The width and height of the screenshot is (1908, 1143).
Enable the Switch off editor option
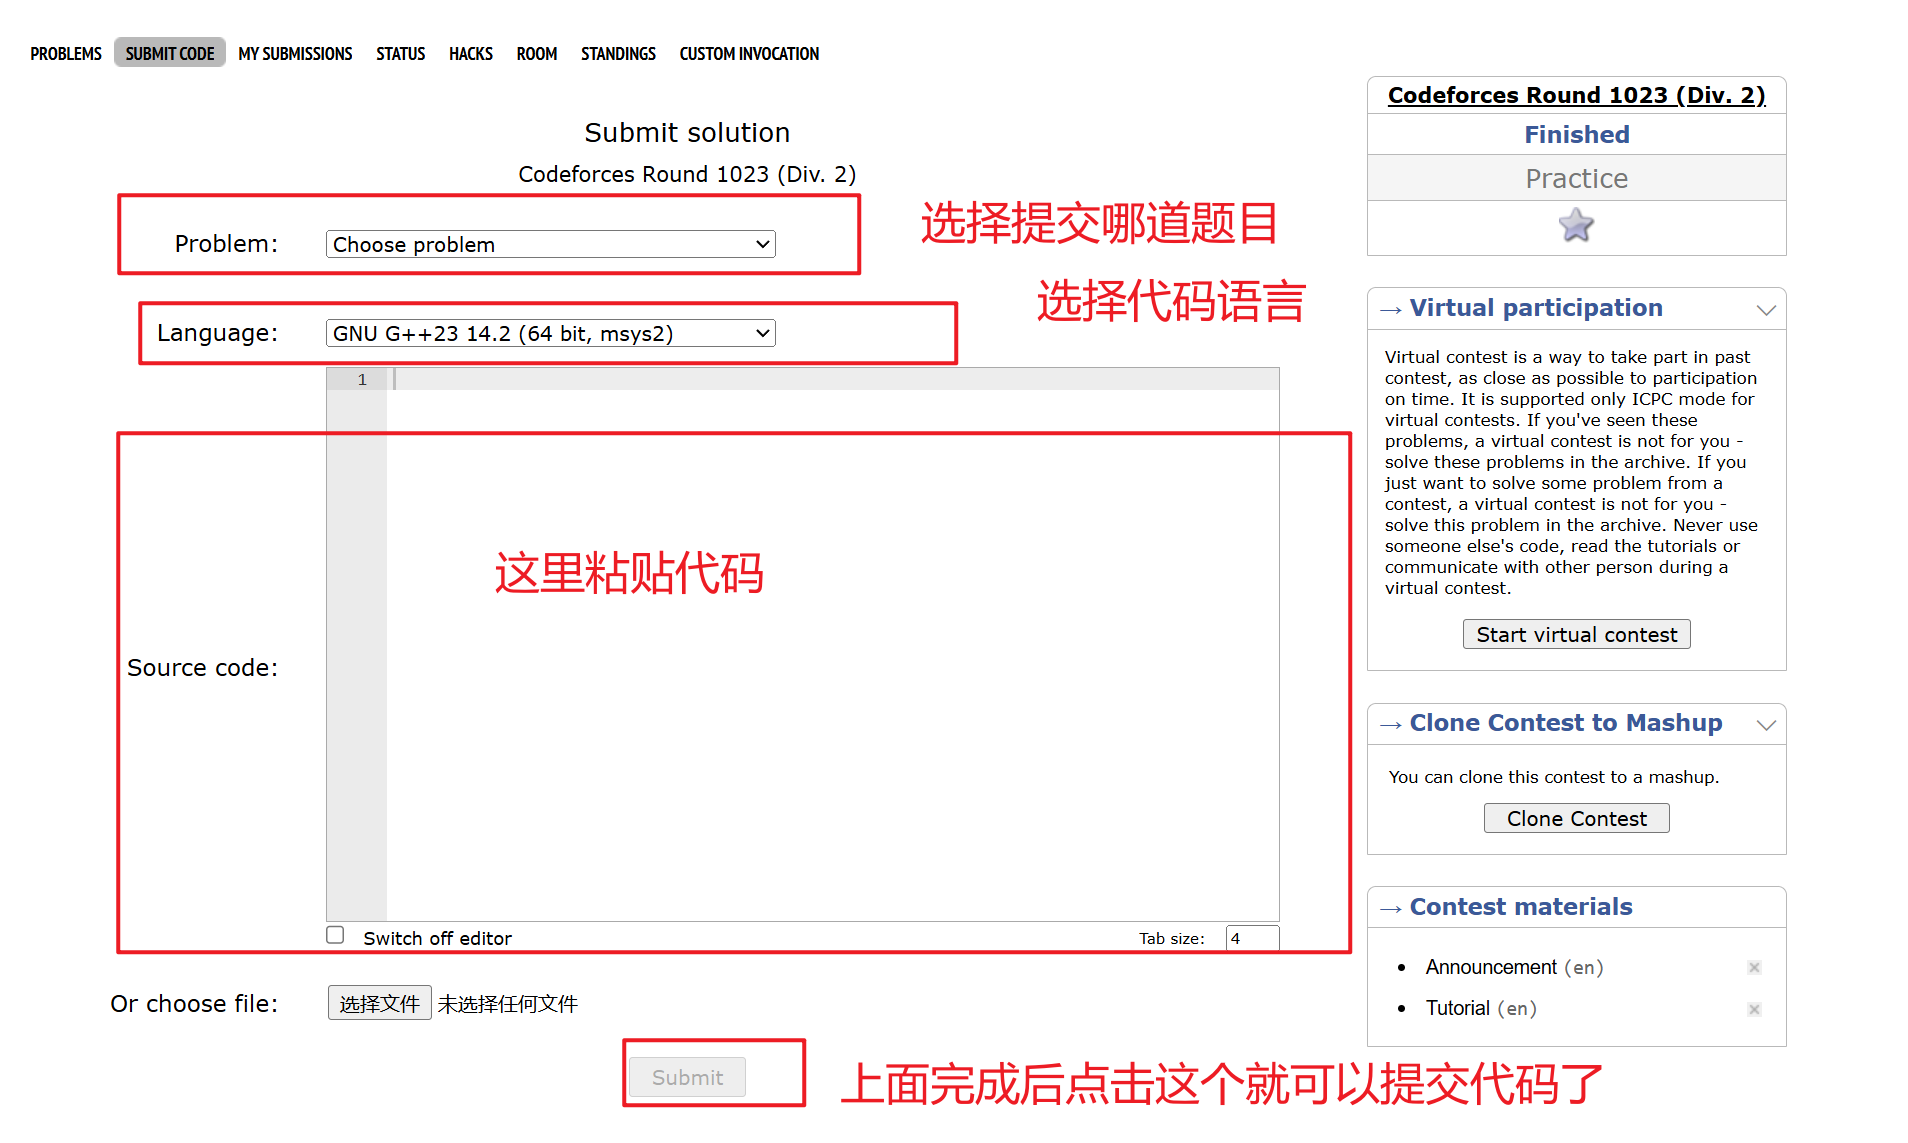[335, 934]
